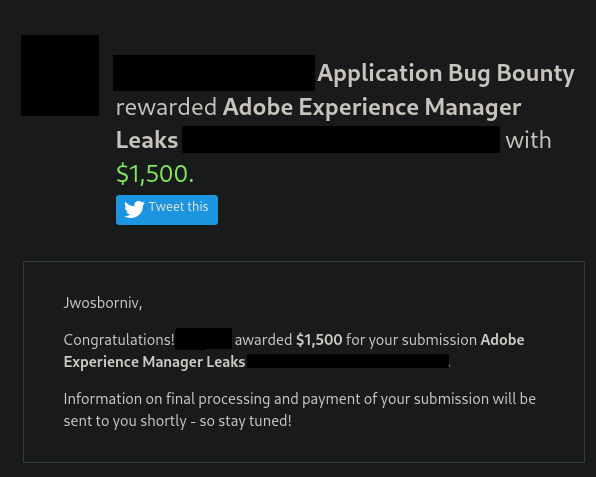Click the bold "Leaks" word in heading
Screen dimensions: 596x477
(x=147, y=140)
